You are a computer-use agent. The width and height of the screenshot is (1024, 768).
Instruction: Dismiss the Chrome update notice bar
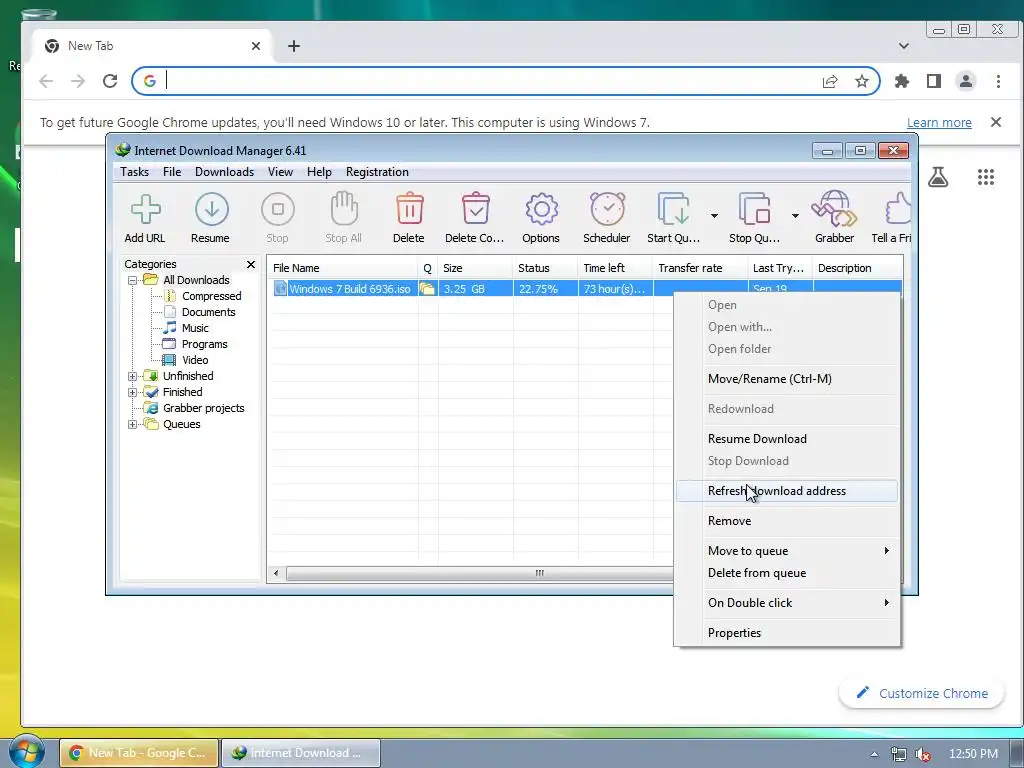point(996,122)
